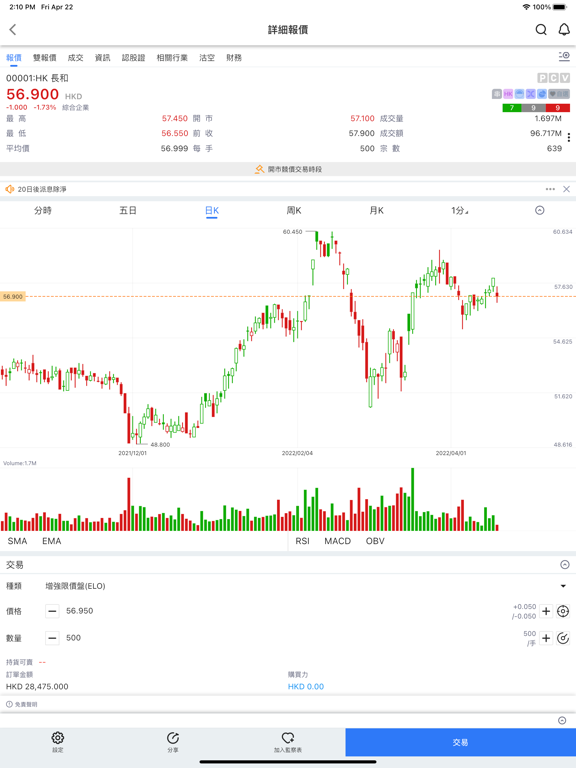Image resolution: width=576 pixels, height=768 pixels.
Task: Decrease quantity with minus button
Action: (x=52, y=638)
